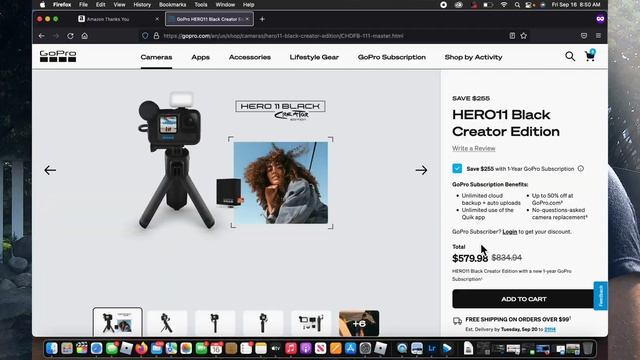The width and height of the screenshot is (640, 360).
Task: Click the Wi-Fi icon in menu bar
Action: tap(504, 5)
